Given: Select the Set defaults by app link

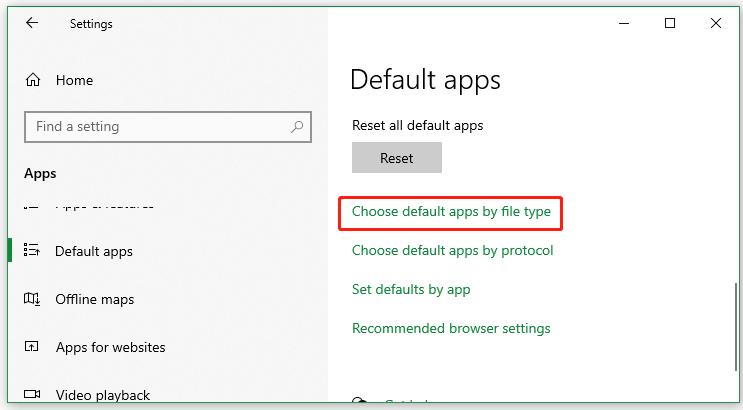Looking at the screenshot, I should 411,289.
